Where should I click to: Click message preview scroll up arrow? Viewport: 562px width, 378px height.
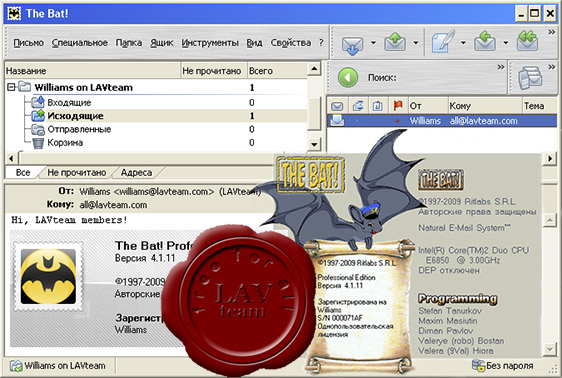click(549, 220)
